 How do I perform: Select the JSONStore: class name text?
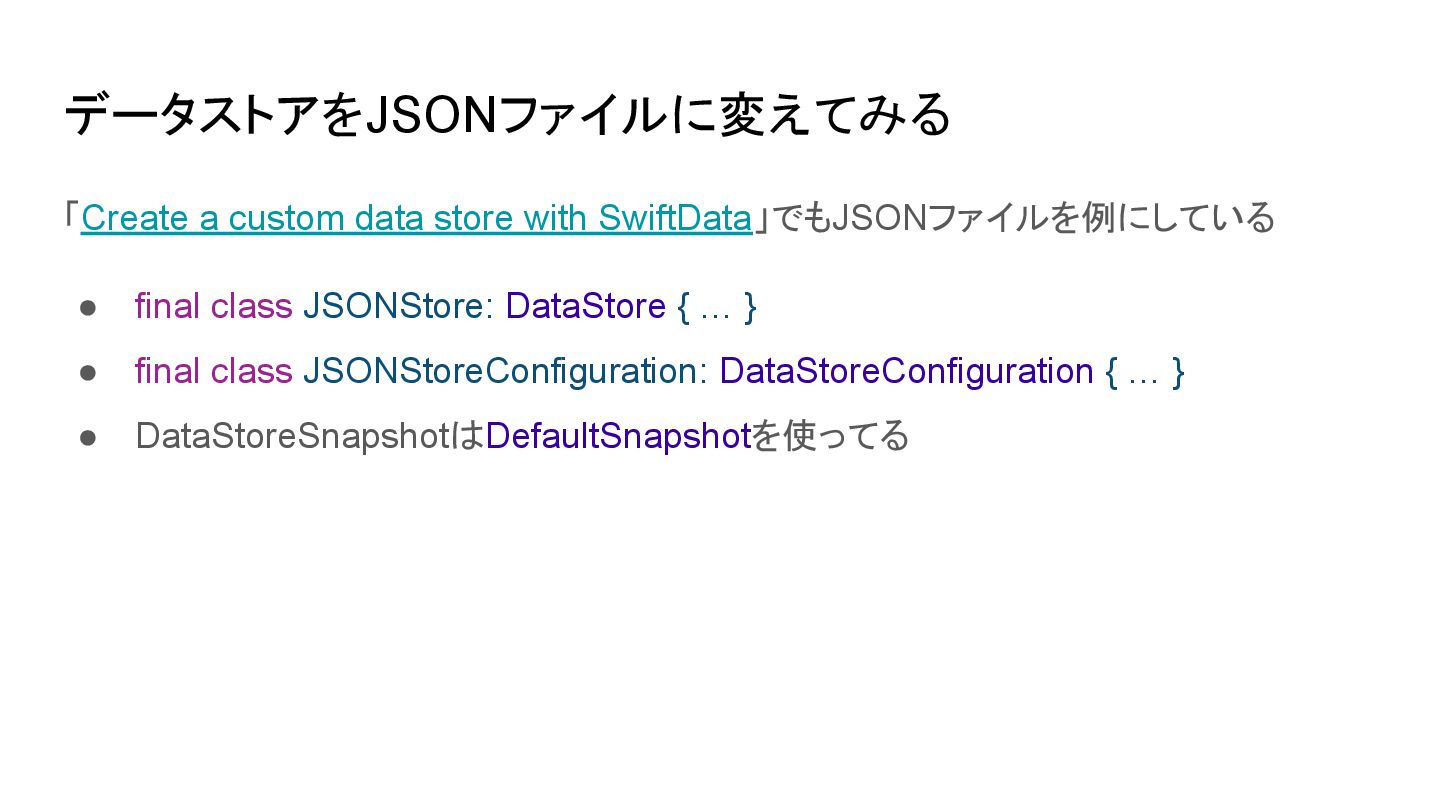pyautogui.click(x=398, y=306)
